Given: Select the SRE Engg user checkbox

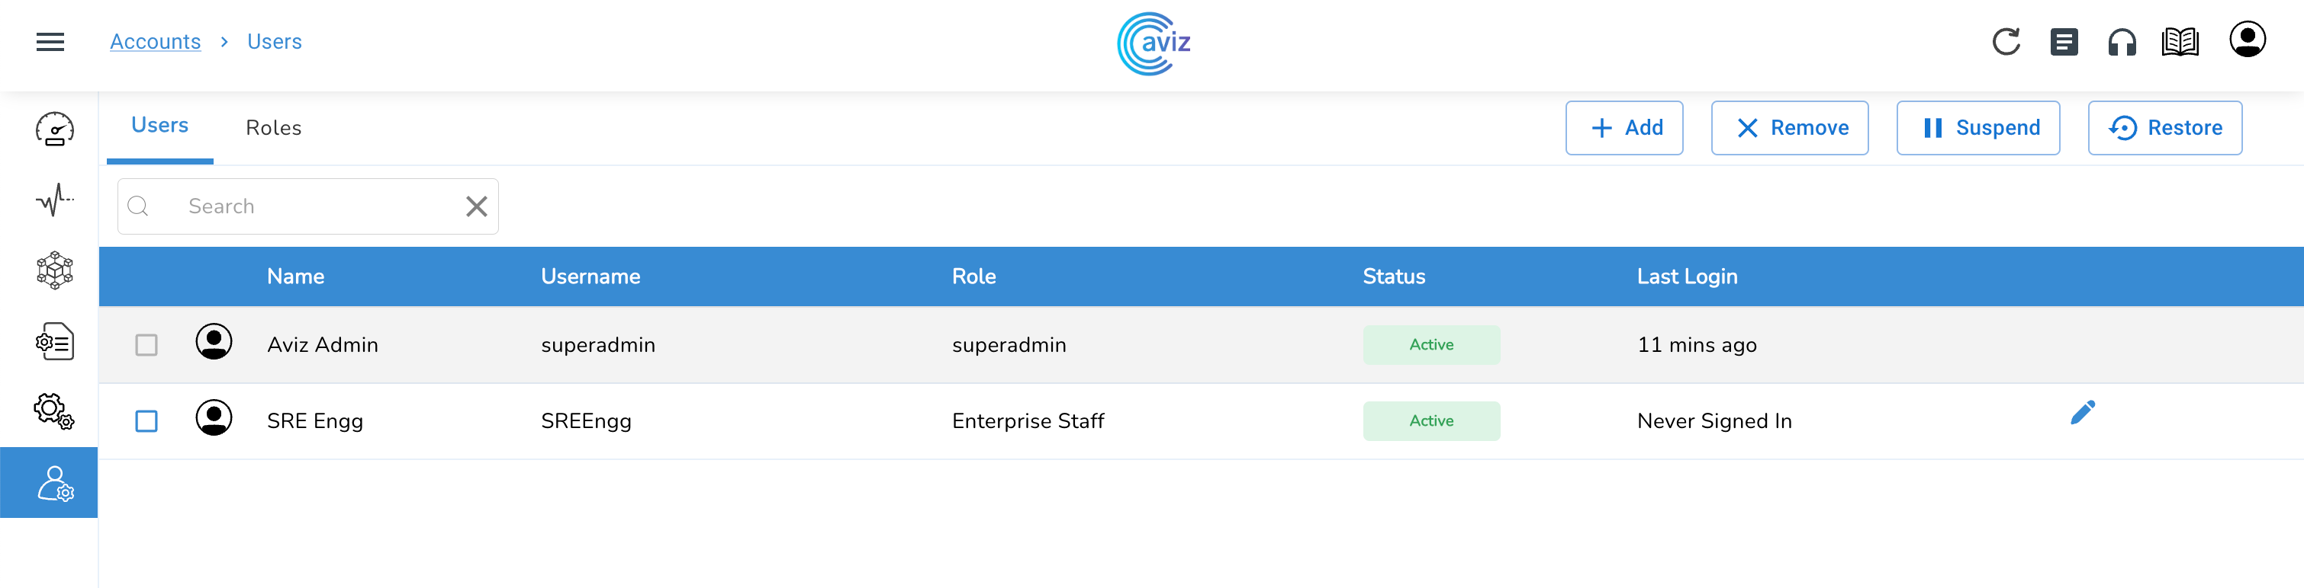Looking at the screenshot, I should point(147,421).
